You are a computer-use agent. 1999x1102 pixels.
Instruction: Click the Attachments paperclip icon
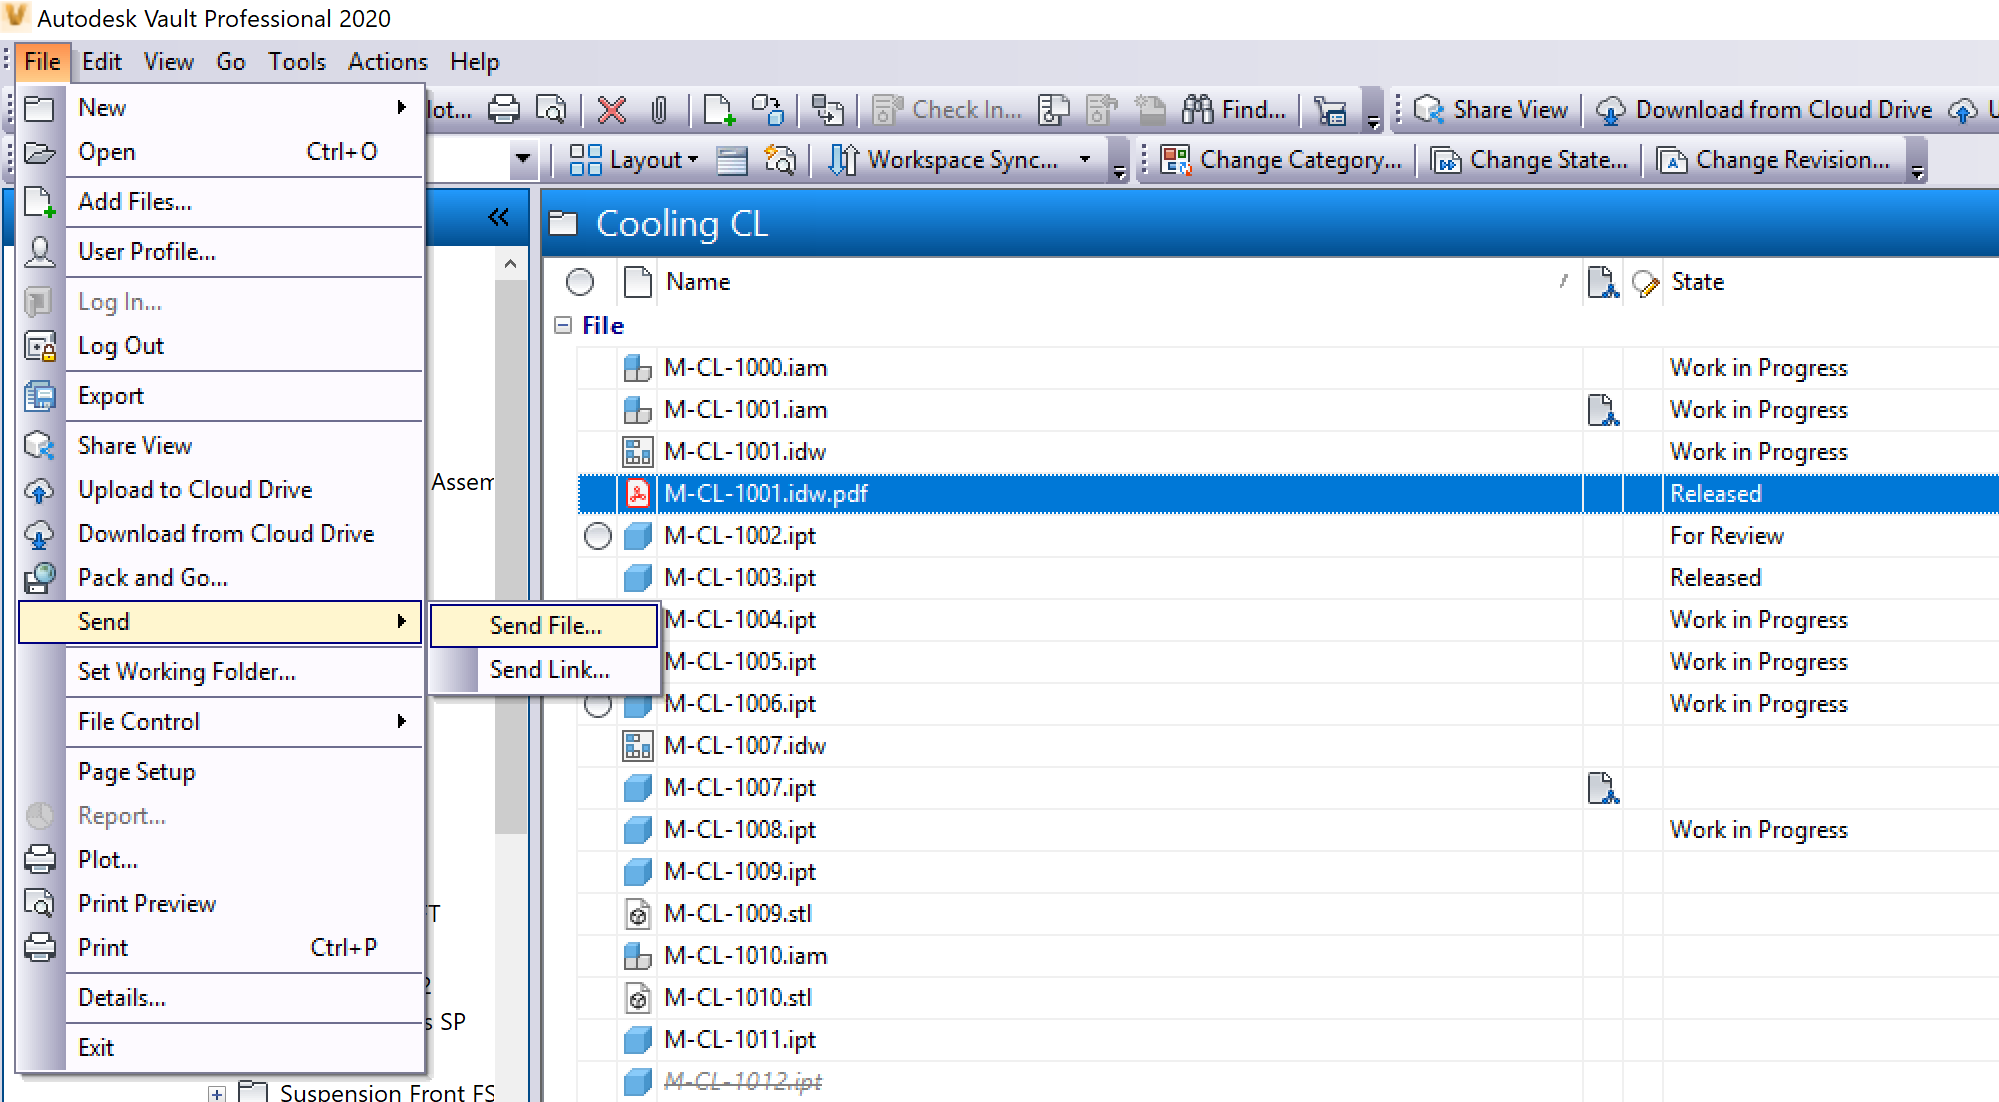(x=659, y=110)
